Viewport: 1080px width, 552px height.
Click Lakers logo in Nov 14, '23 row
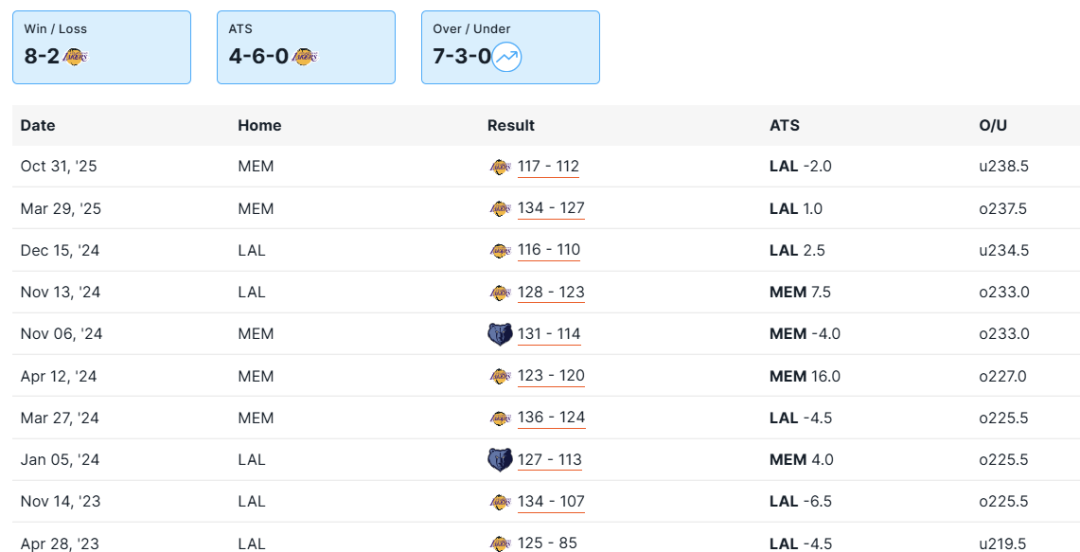pyautogui.click(x=500, y=502)
